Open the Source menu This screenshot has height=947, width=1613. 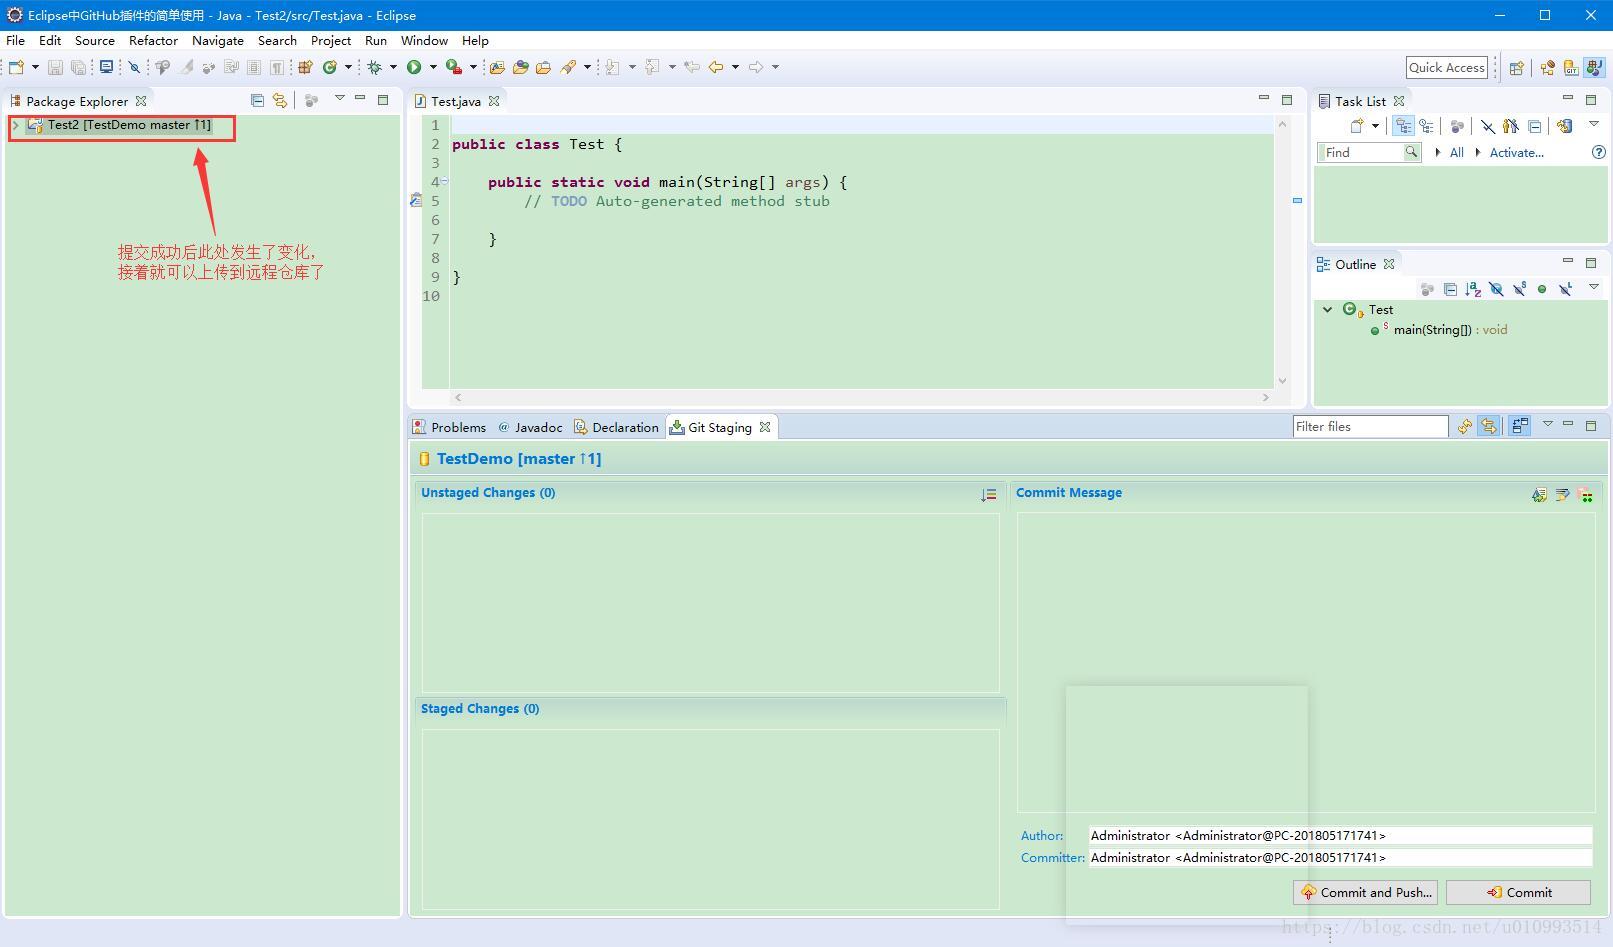[x=95, y=41]
